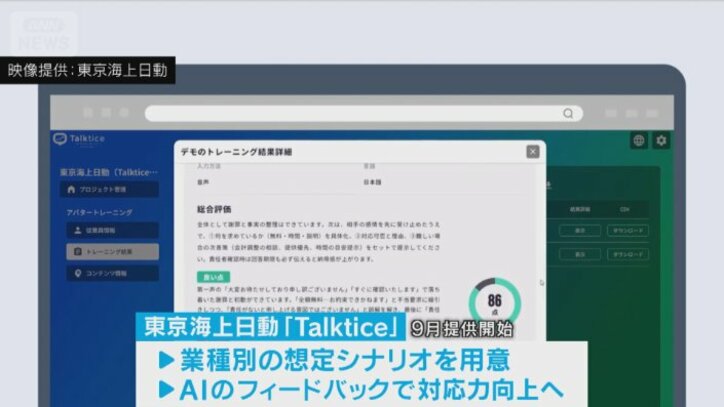Viewport: 724px width, 407px height.
Task: Click the dialog title デモのトレーニング結果詳細
Action: point(236,152)
